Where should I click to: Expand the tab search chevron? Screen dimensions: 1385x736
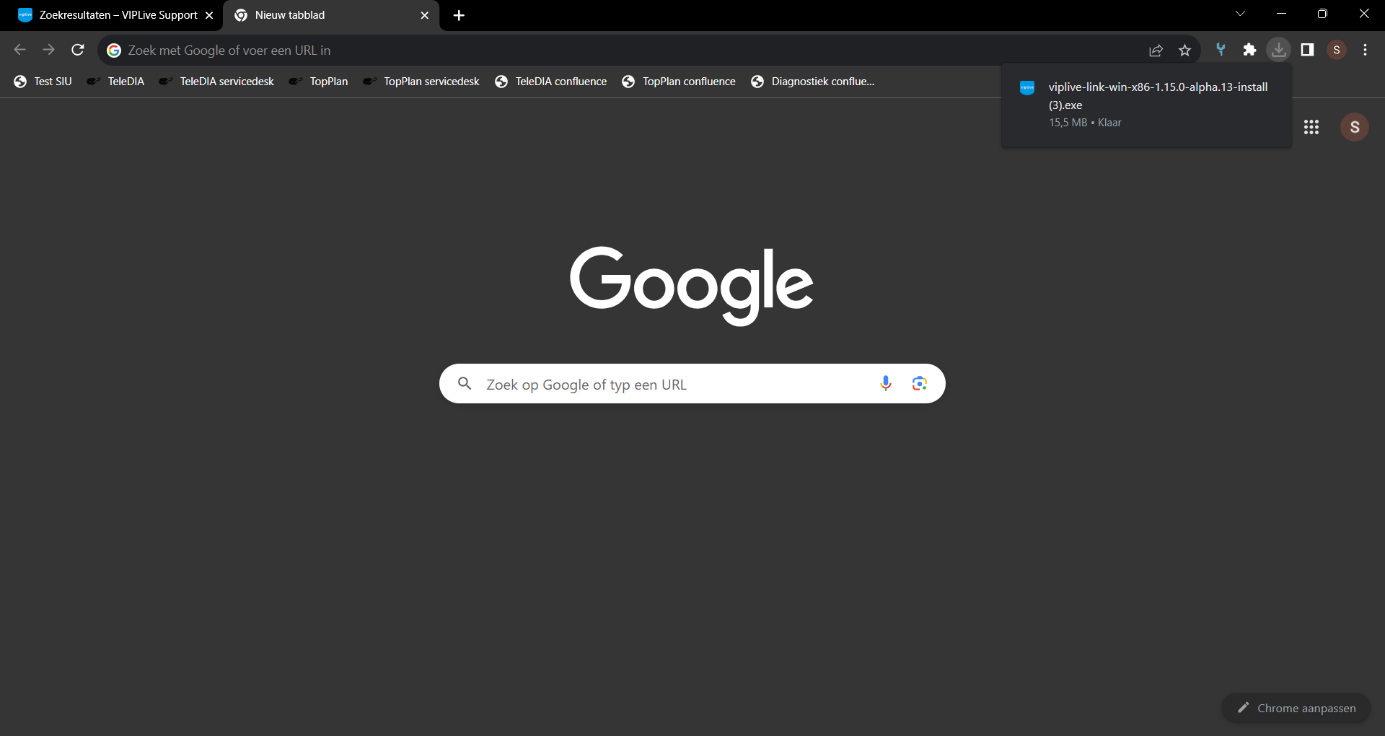[1240, 14]
